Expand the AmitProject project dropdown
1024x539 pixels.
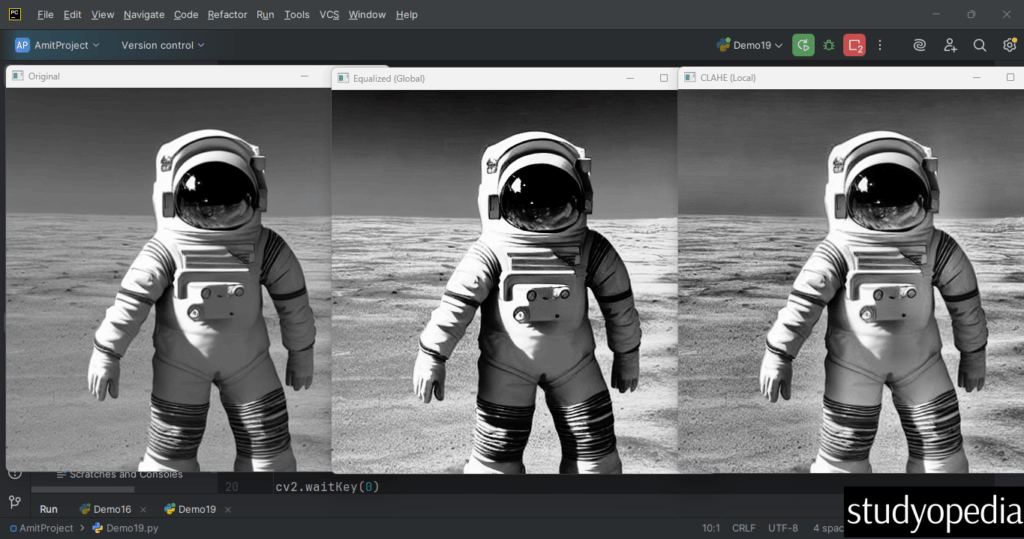coord(57,45)
